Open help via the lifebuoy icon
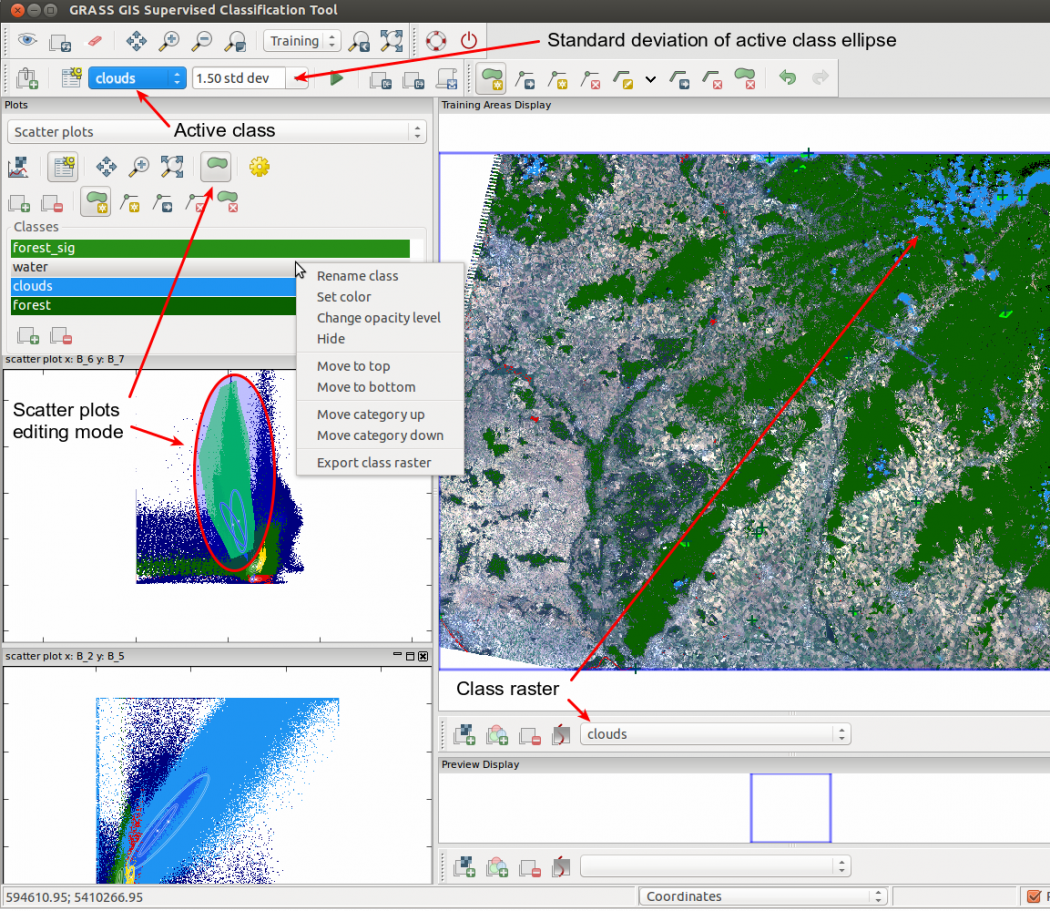Image resolution: width=1050 pixels, height=911 pixels. click(436, 41)
